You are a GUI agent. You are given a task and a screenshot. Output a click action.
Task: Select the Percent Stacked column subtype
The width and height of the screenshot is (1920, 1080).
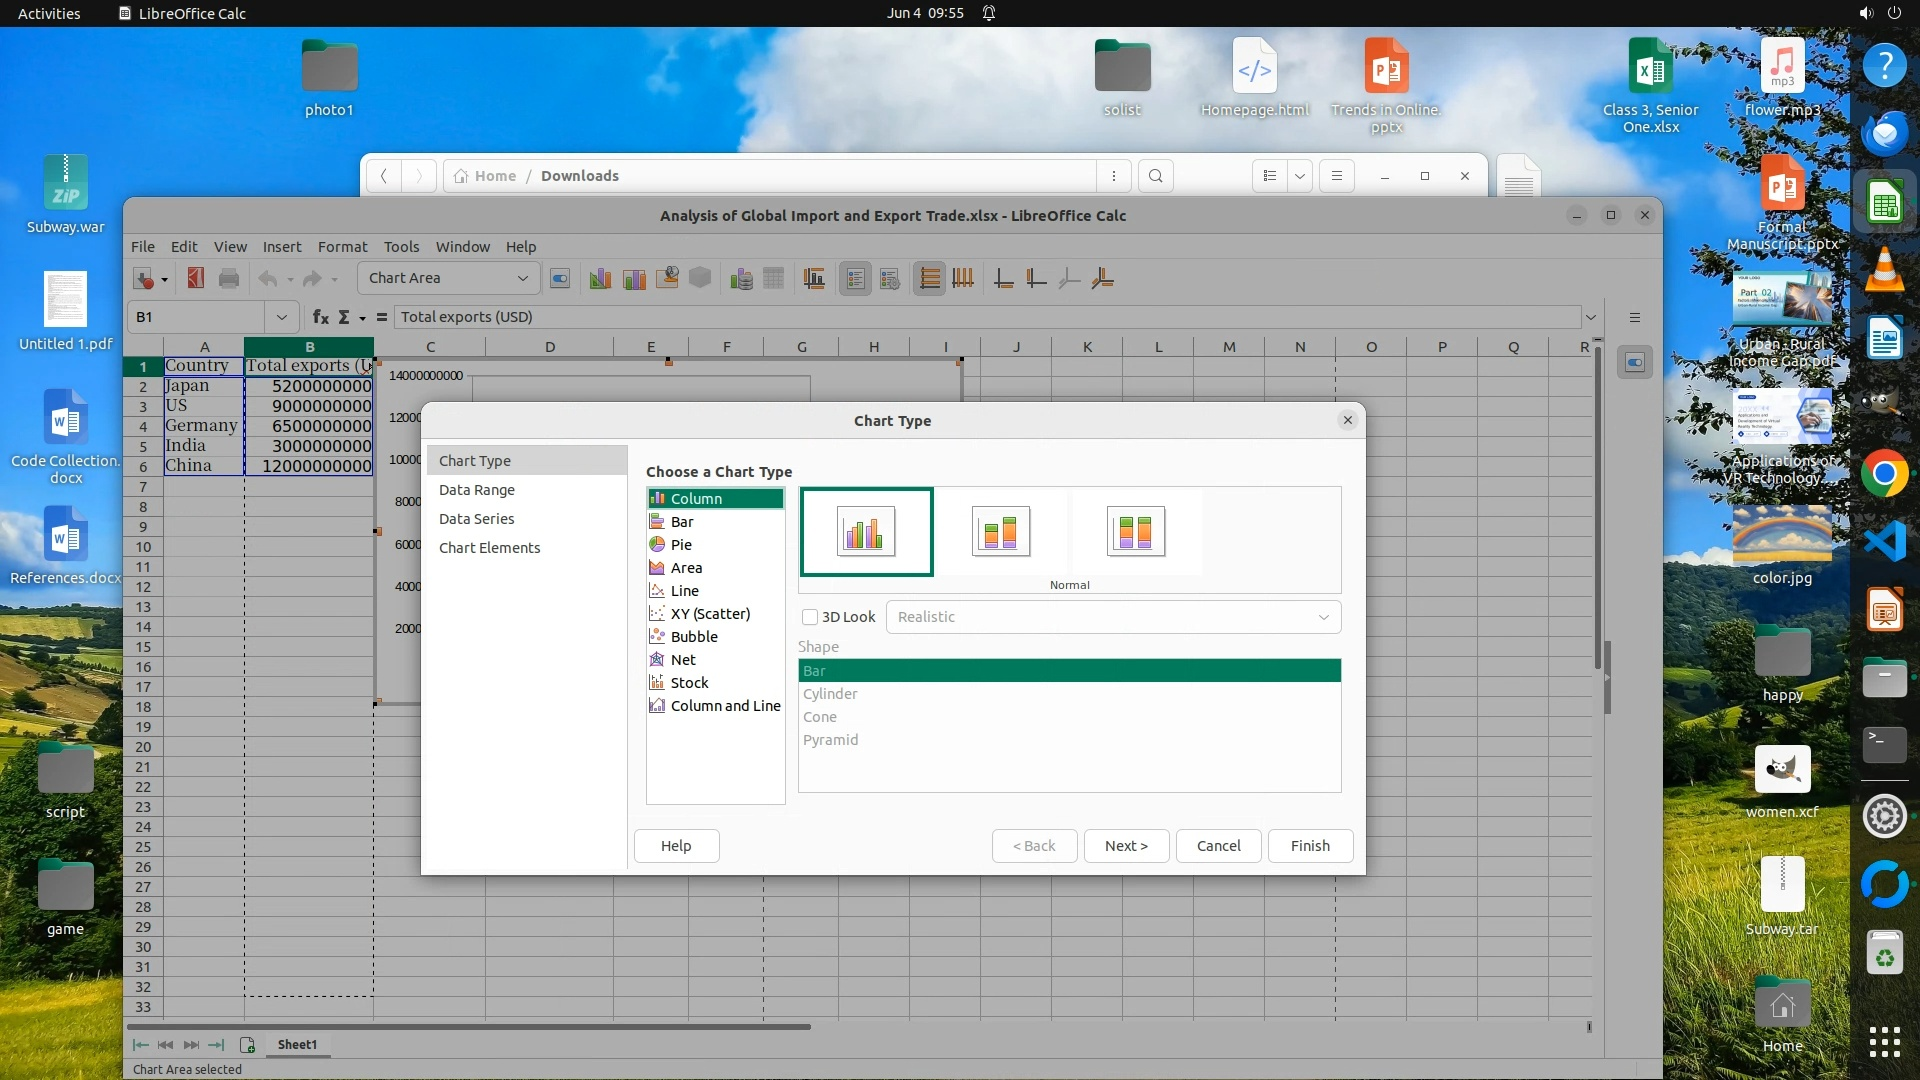[x=1135, y=531]
